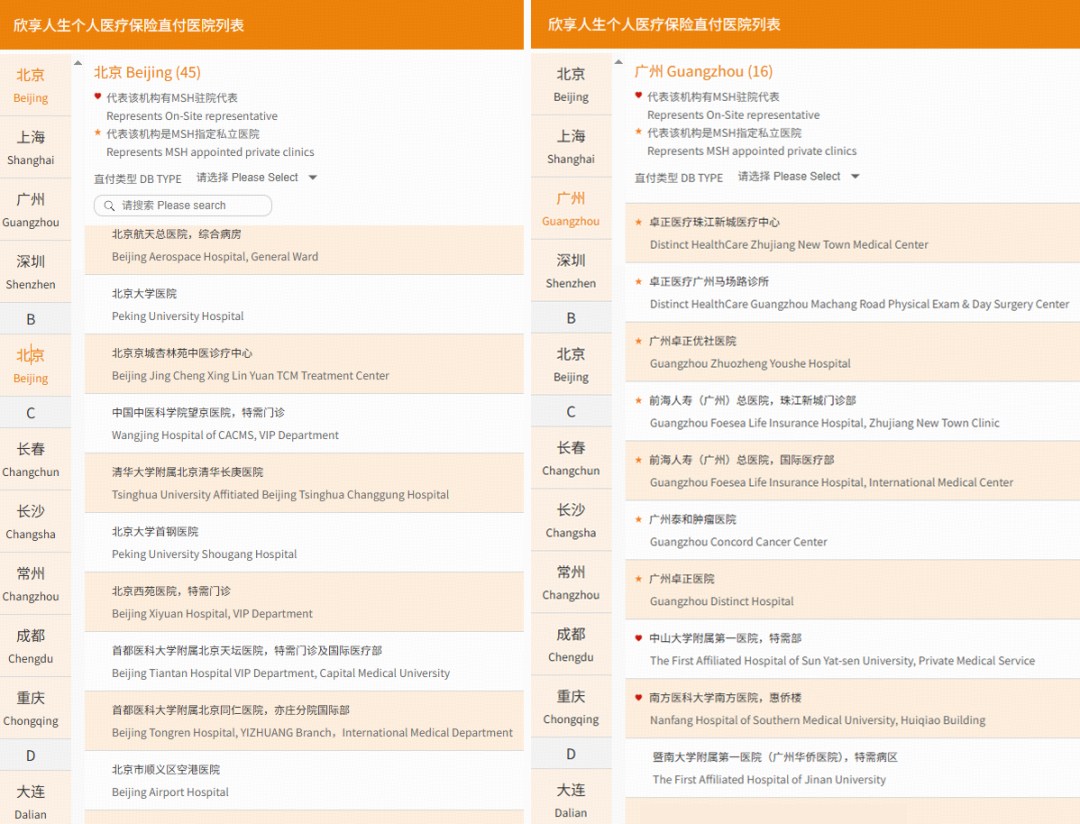The width and height of the screenshot is (1080, 824).
Task: Click the magnifier icon in the search box
Action: [x=108, y=206]
